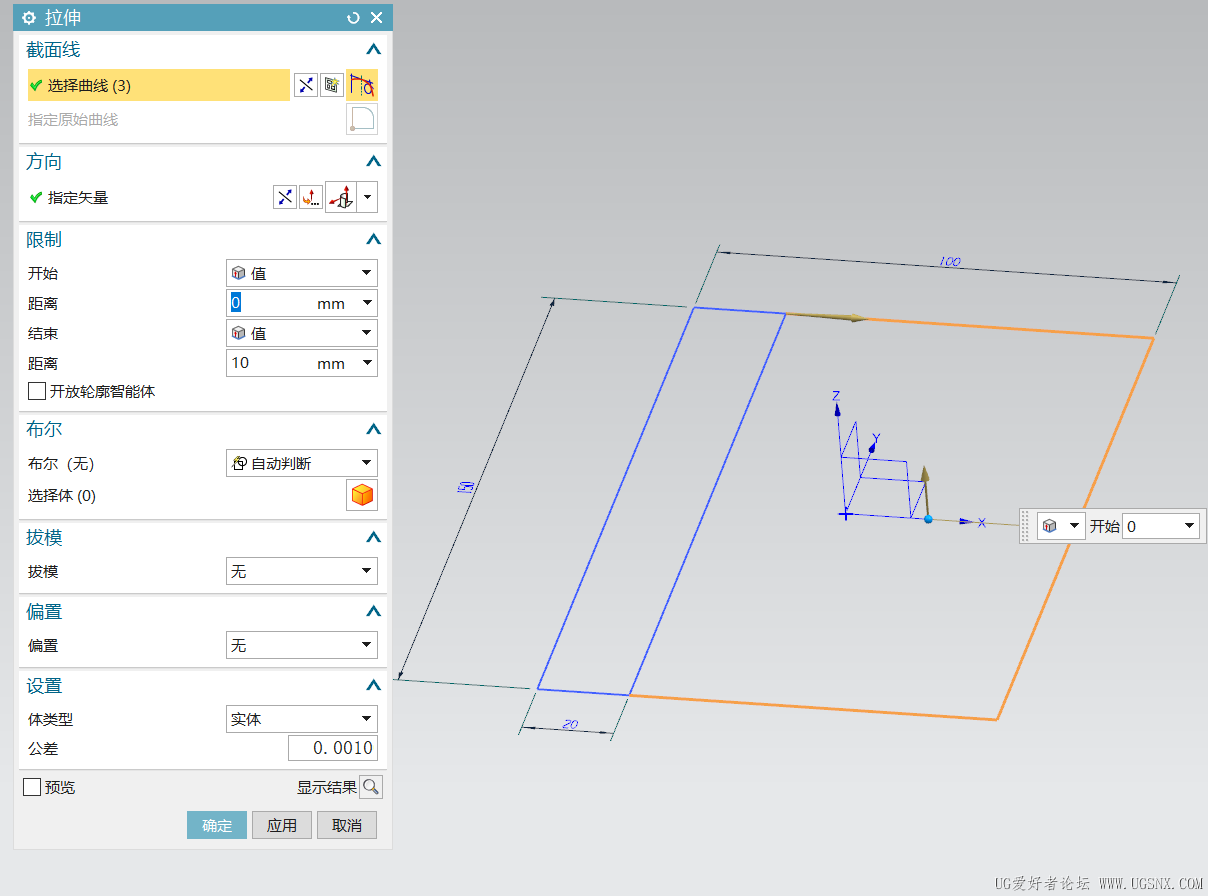The width and height of the screenshot is (1208, 896).
Task: Click the gear icon in the 拉伸 title bar
Action: click(29, 18)
